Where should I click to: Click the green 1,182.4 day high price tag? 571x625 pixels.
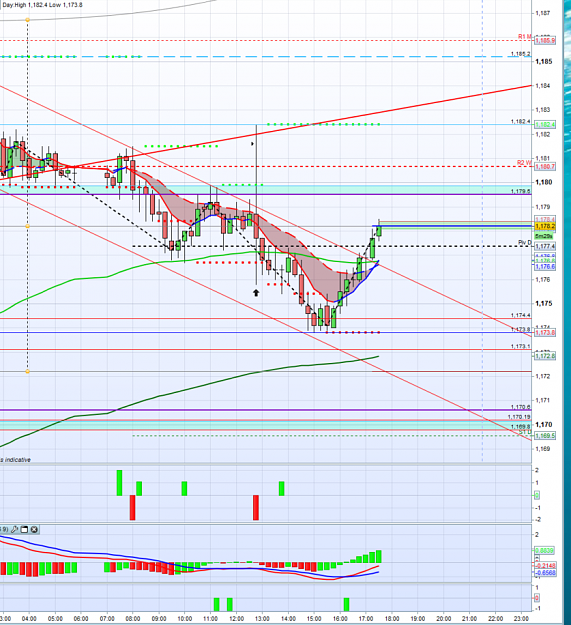click(545, 125)
